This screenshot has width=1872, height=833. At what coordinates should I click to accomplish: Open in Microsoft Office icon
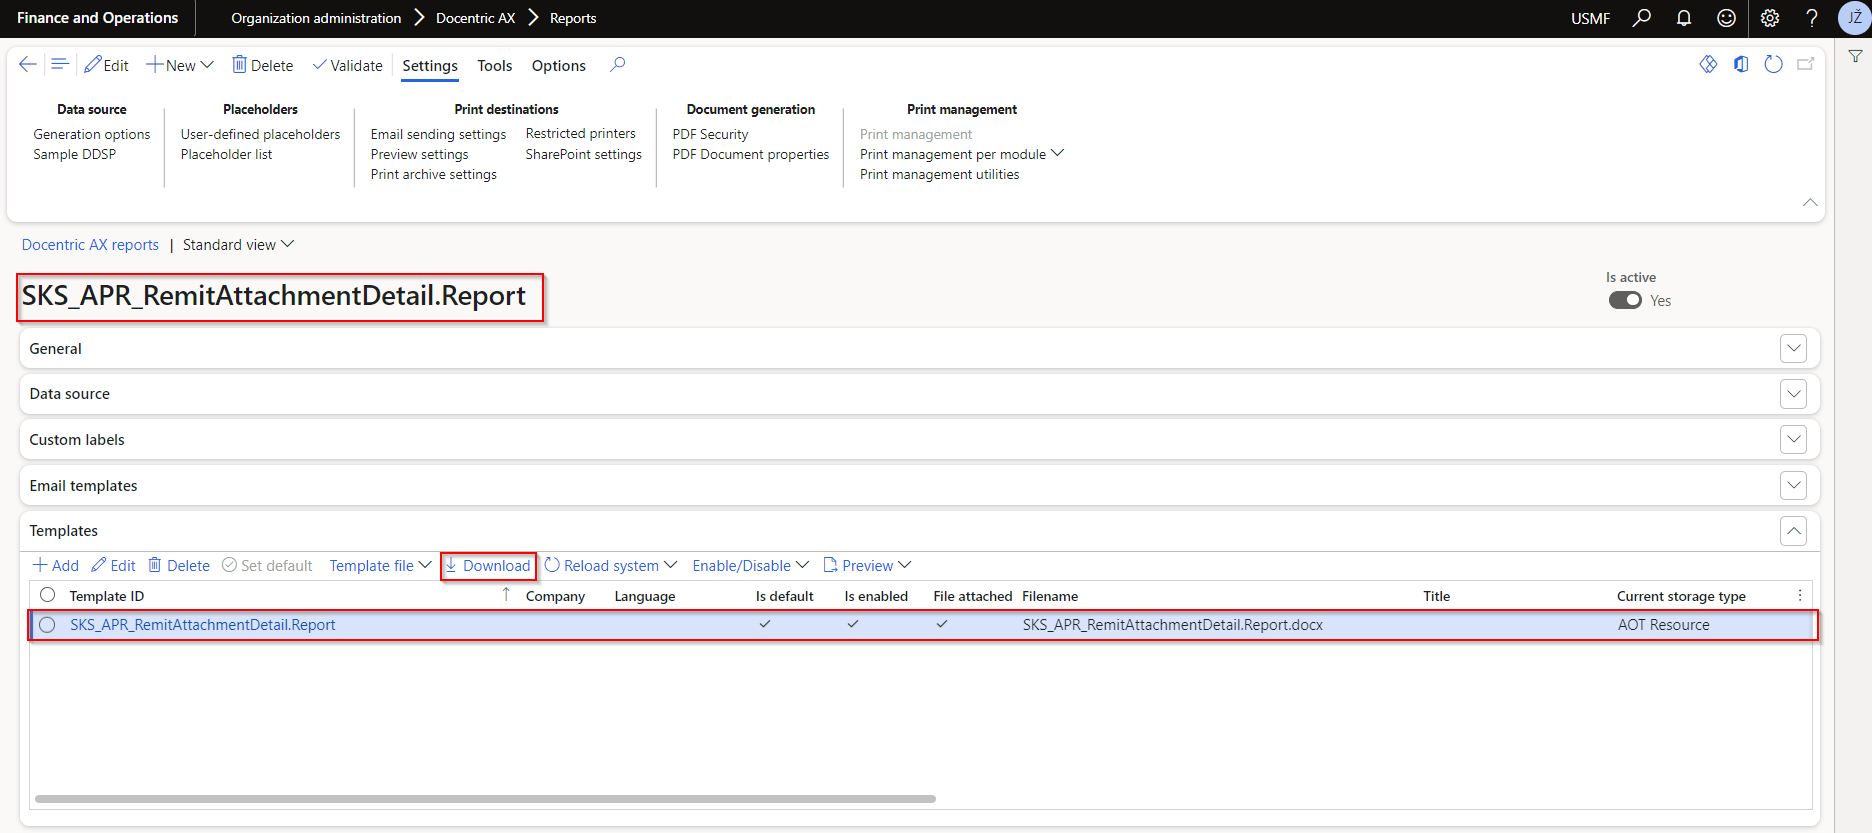pos(1741,64)
